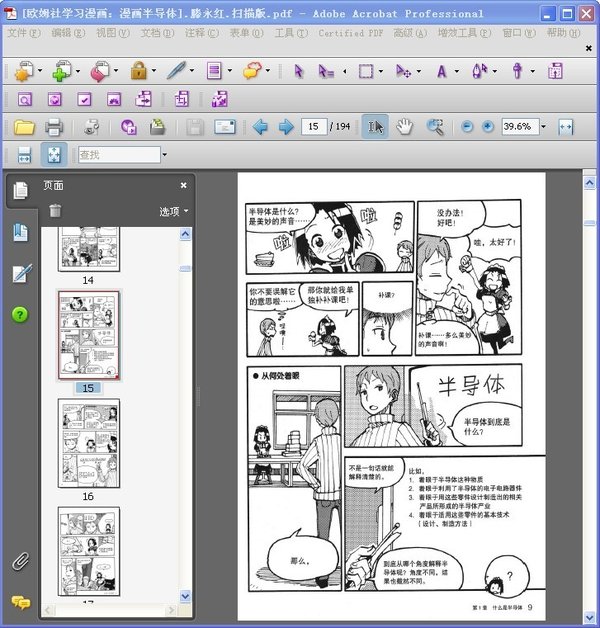This screenshot has height=628, width=600.
Task: Expand the Sign dropdown arrow
Action: pos(192,71)
